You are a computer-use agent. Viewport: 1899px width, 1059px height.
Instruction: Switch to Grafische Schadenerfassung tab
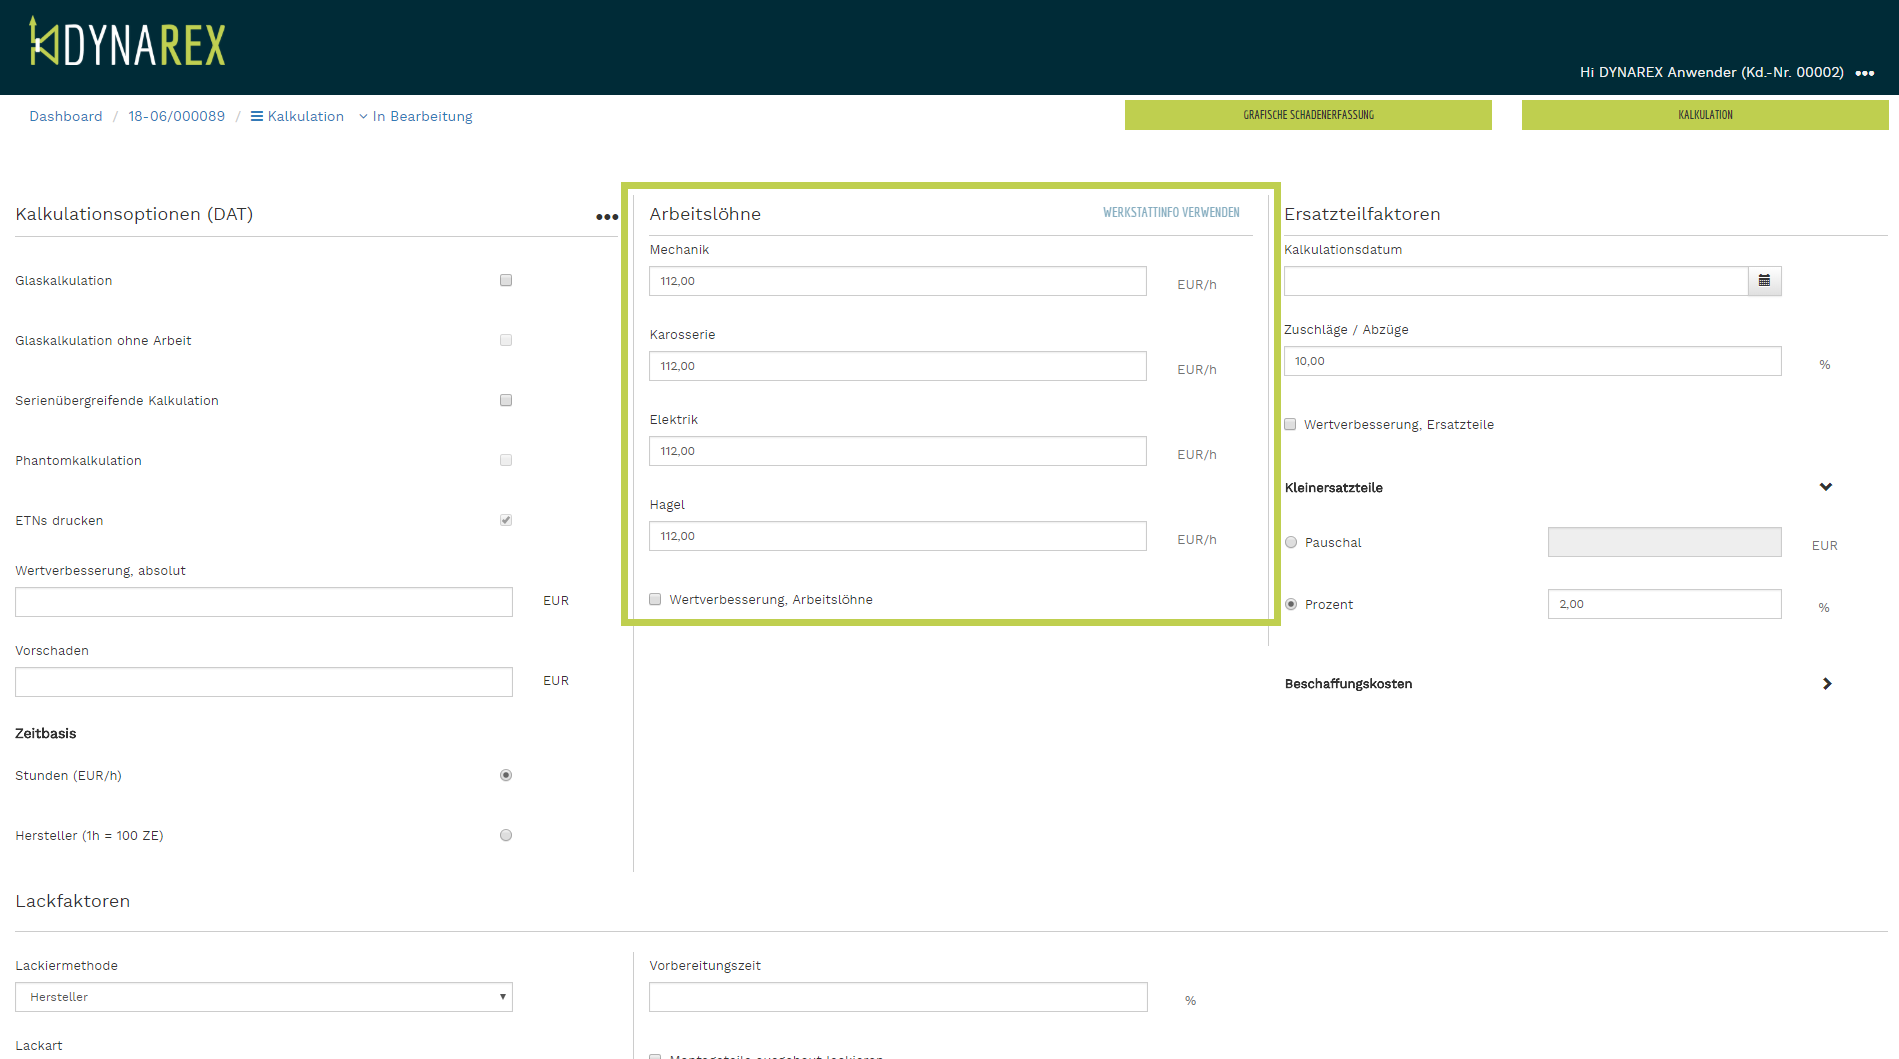pos(1308,115)
